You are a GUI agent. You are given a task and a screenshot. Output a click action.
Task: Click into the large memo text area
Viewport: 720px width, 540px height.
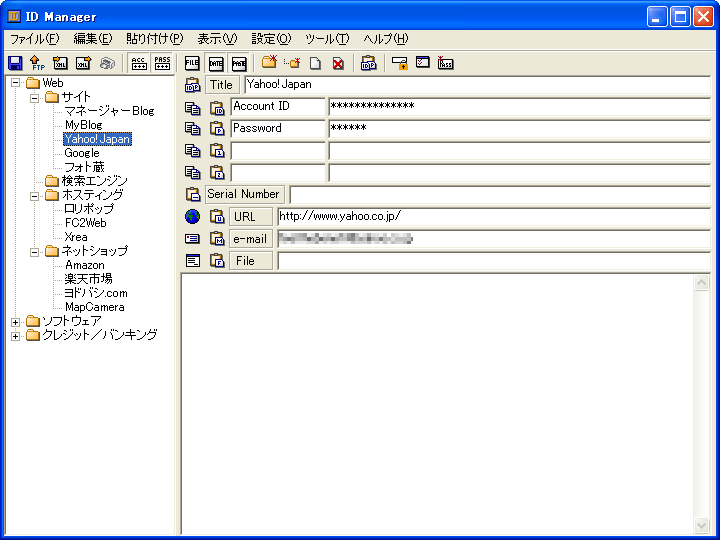click(438, 404)
